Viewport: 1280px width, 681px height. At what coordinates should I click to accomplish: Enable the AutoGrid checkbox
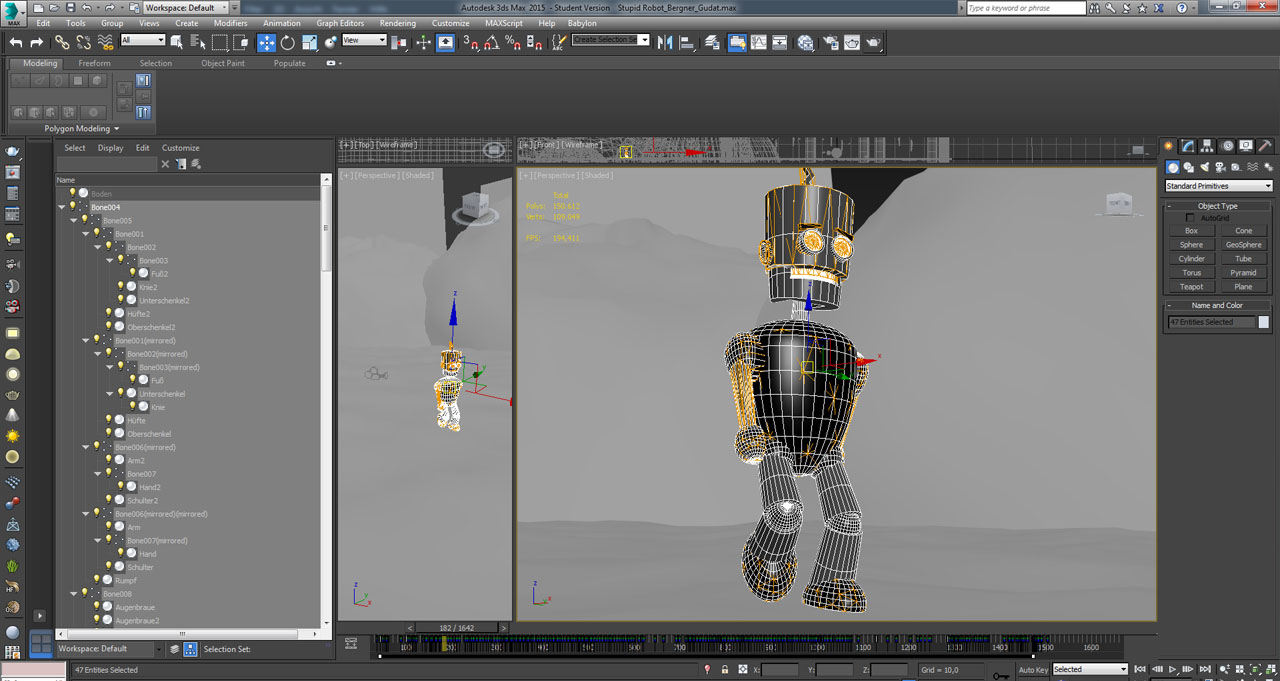[1190, 218]
